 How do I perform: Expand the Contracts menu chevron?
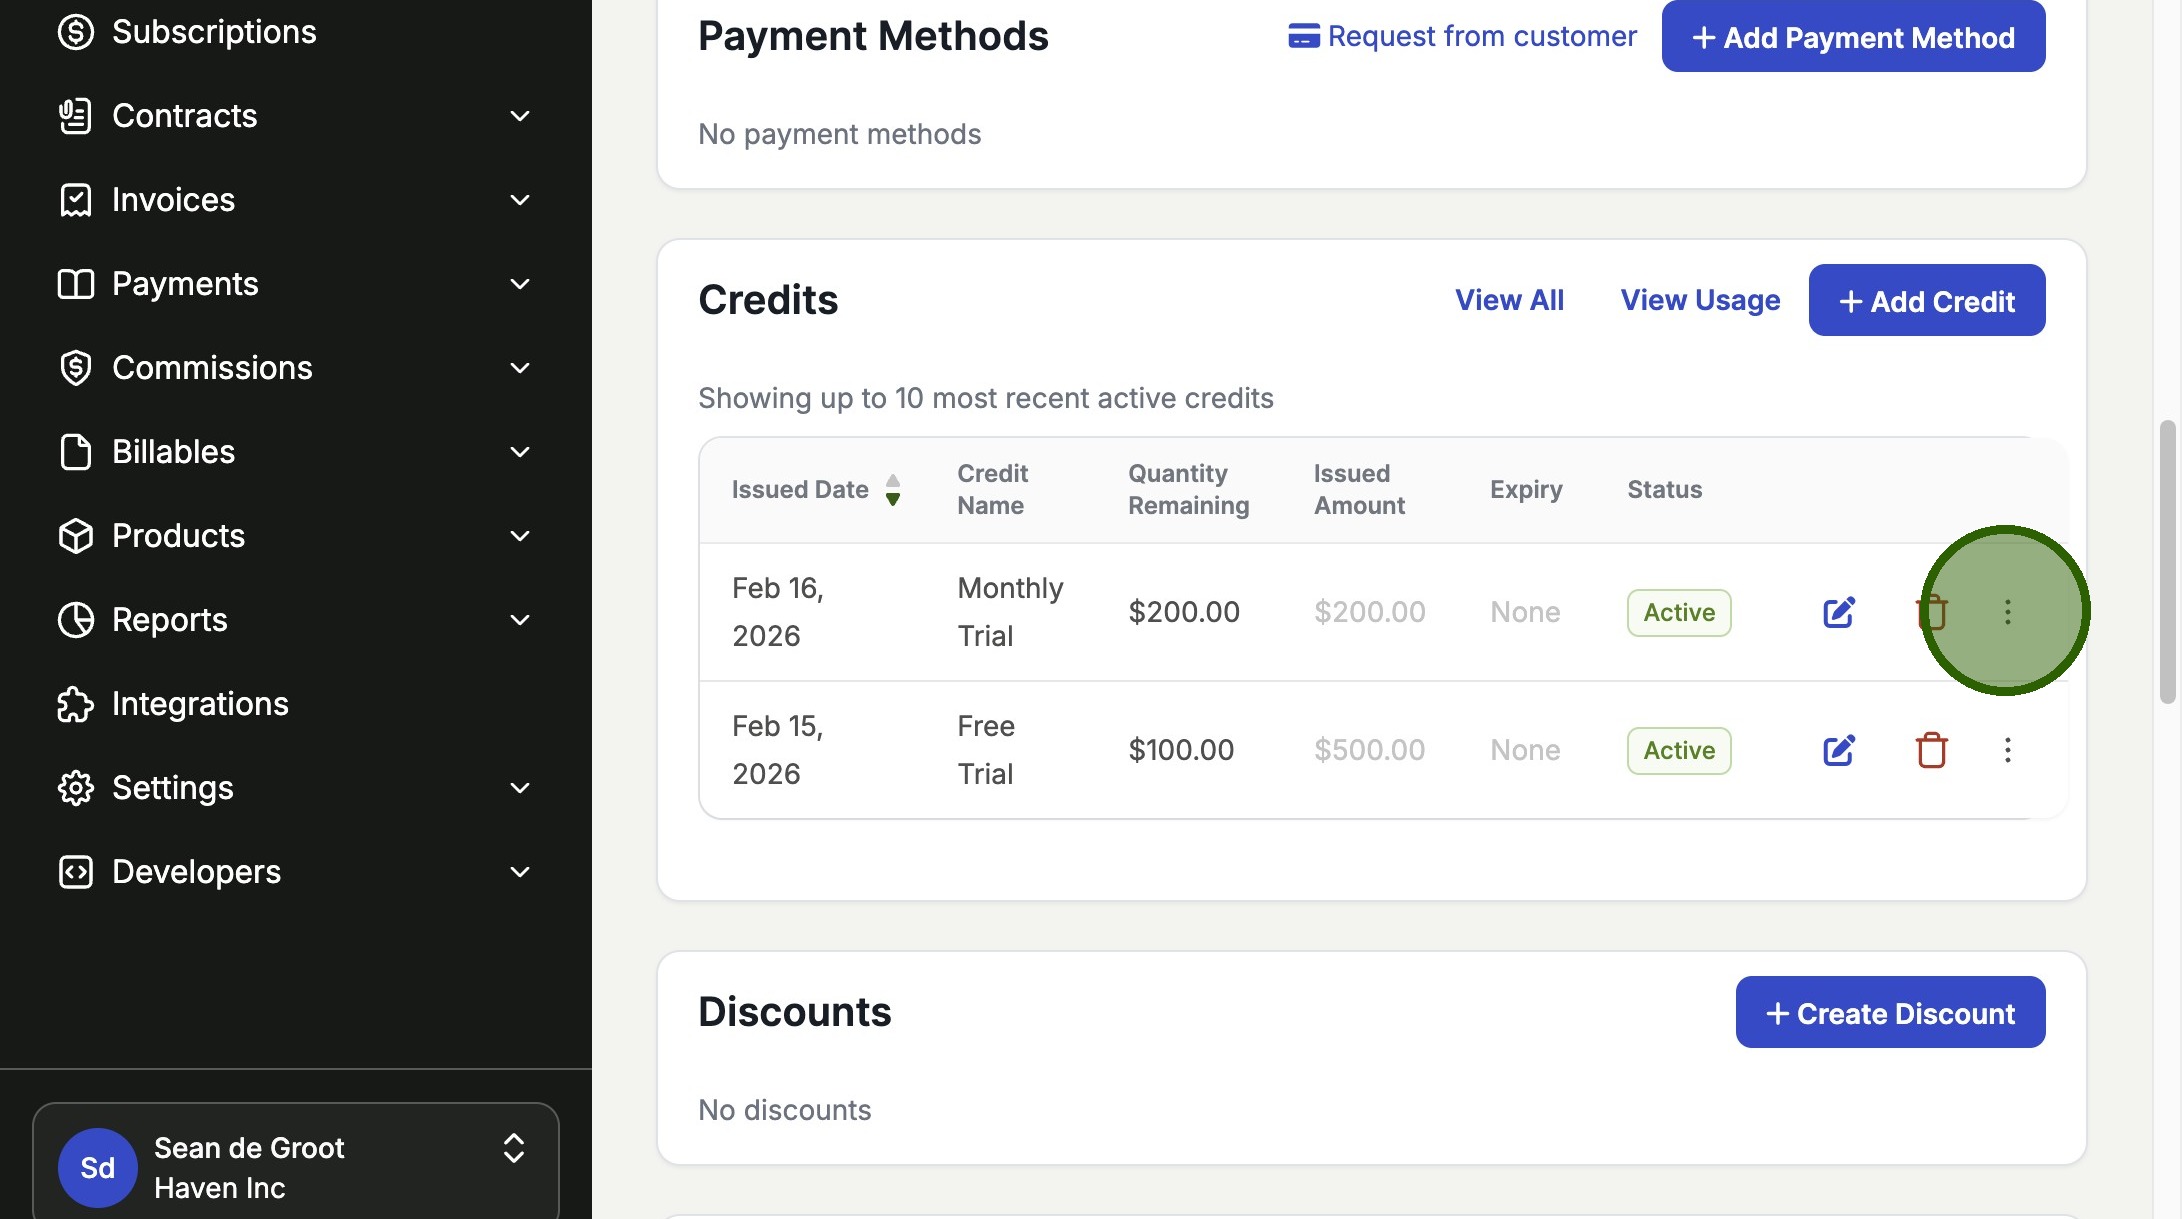pos(519,116)
